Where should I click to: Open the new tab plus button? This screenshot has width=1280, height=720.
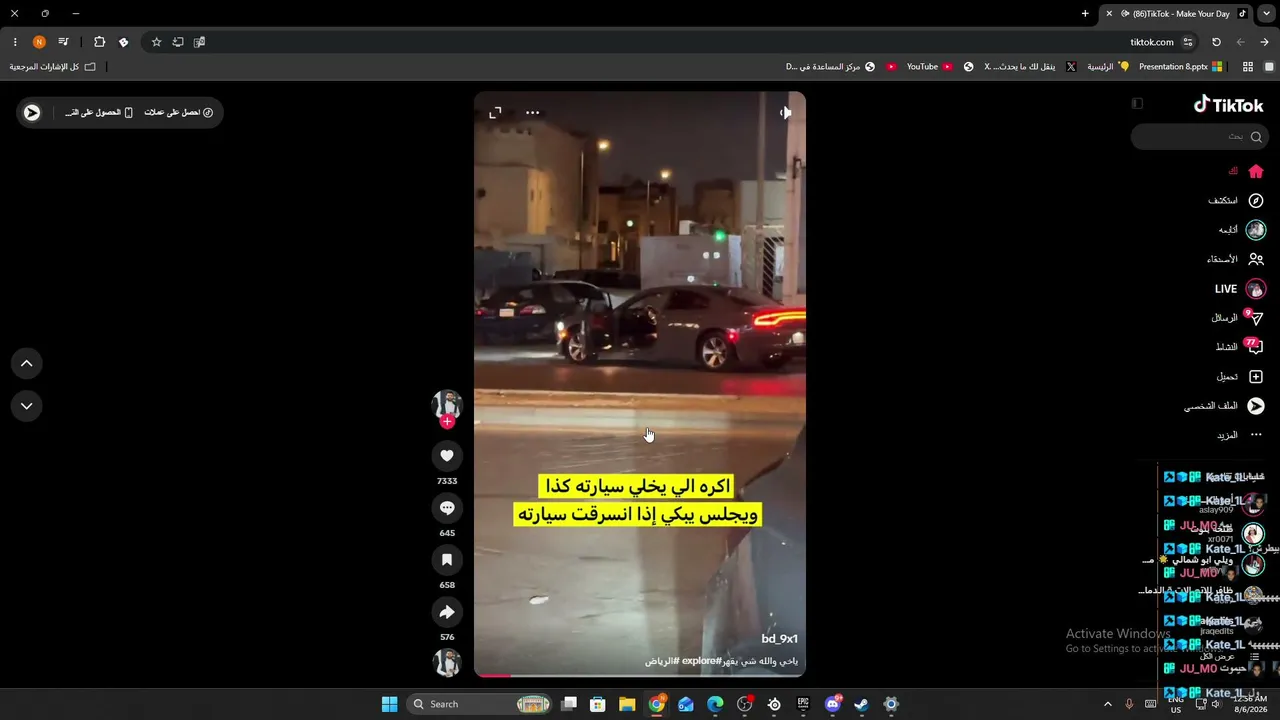(1085, 14)
